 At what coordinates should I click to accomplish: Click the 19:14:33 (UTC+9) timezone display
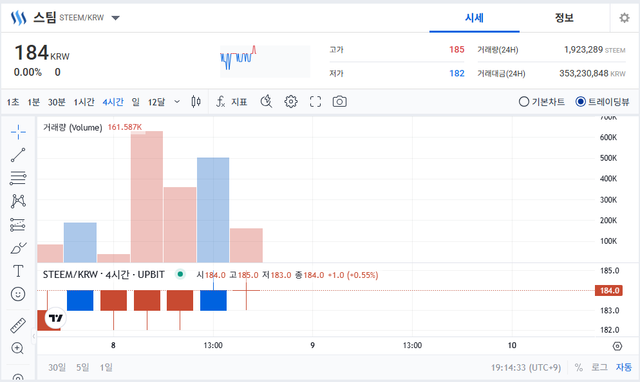[x=526, y=367]
